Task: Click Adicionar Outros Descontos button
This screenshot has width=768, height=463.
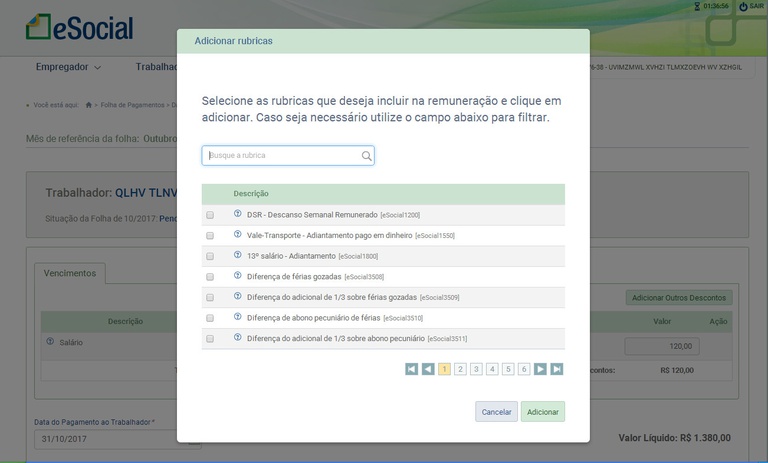Action: (679, 297)
